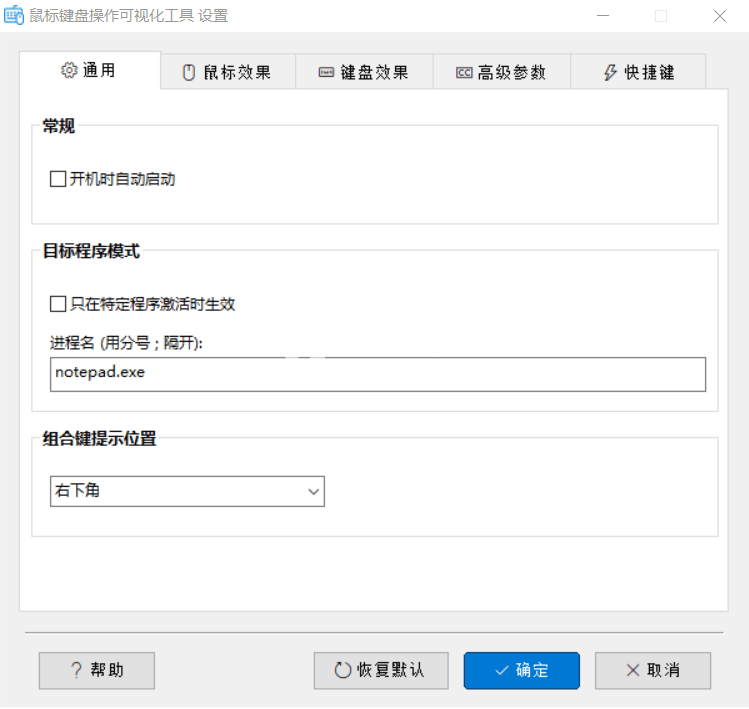Viewport: 749px width, 709px height.
Task: Click the lightning bolt icon on the 快捷键 tab
Action: 610,73
